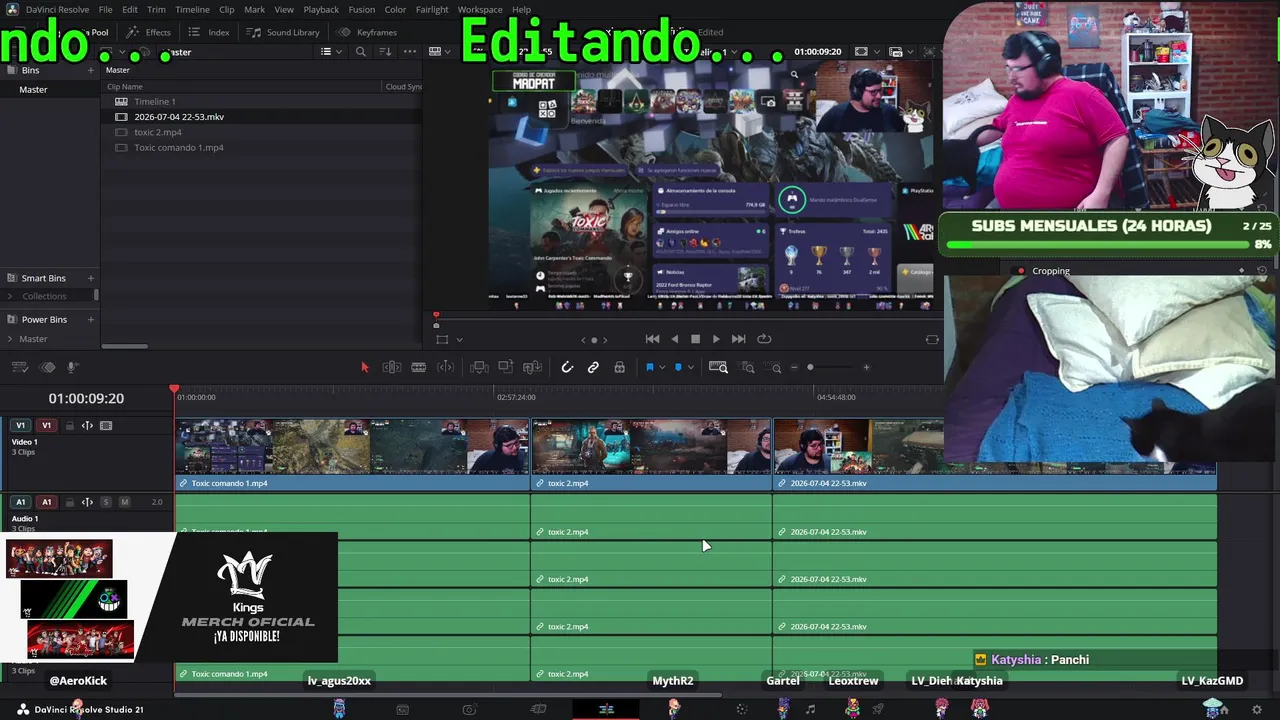1280x720 pixels.
Task: Click the media pool horizontal scrollbar
Action: click(125, 347)
